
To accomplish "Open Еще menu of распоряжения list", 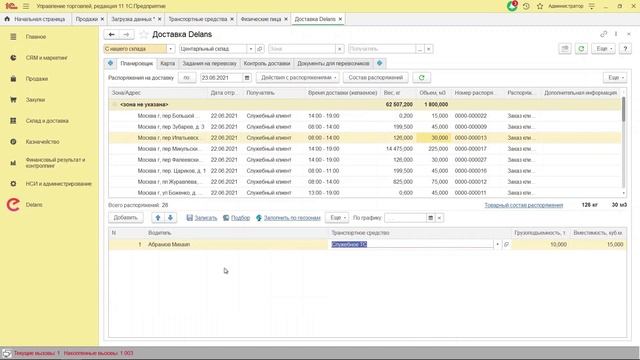I will click(x=615, y=78).
